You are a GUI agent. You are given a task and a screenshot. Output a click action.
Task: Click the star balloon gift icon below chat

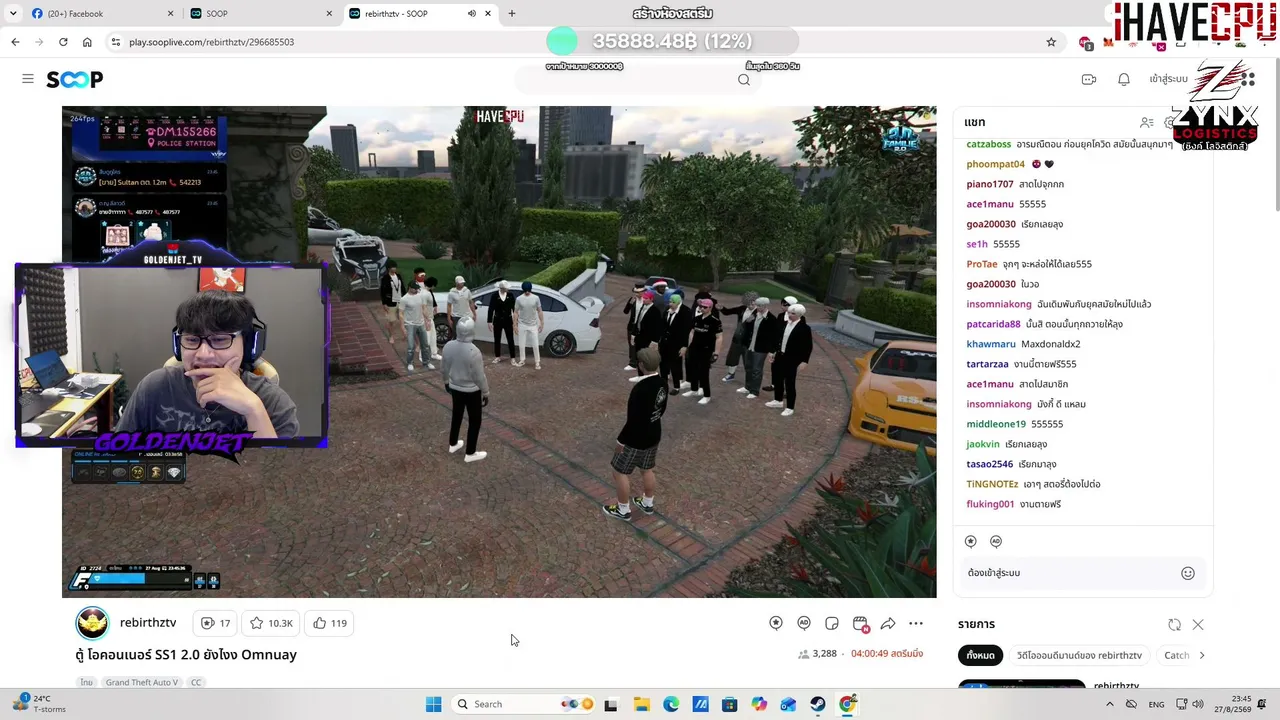pos(971,541)
